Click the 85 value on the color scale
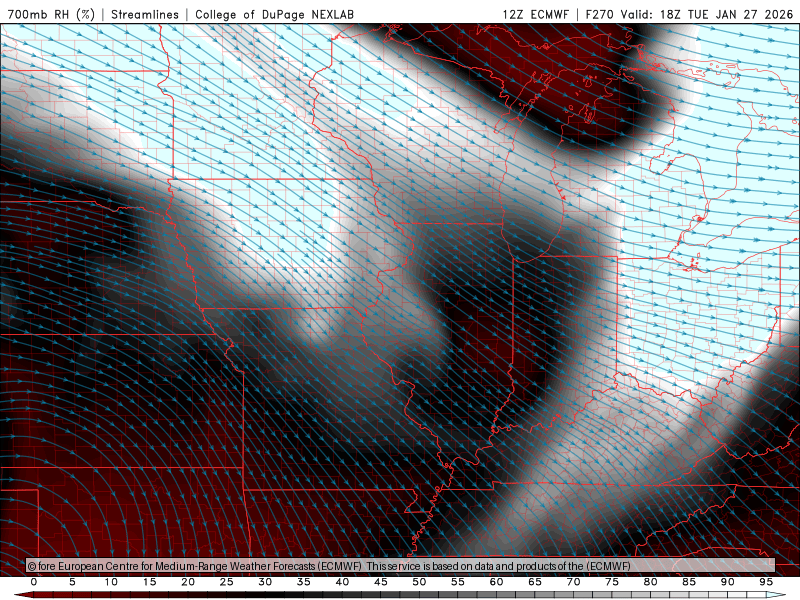The image size is (800, 600). point(689,582)
